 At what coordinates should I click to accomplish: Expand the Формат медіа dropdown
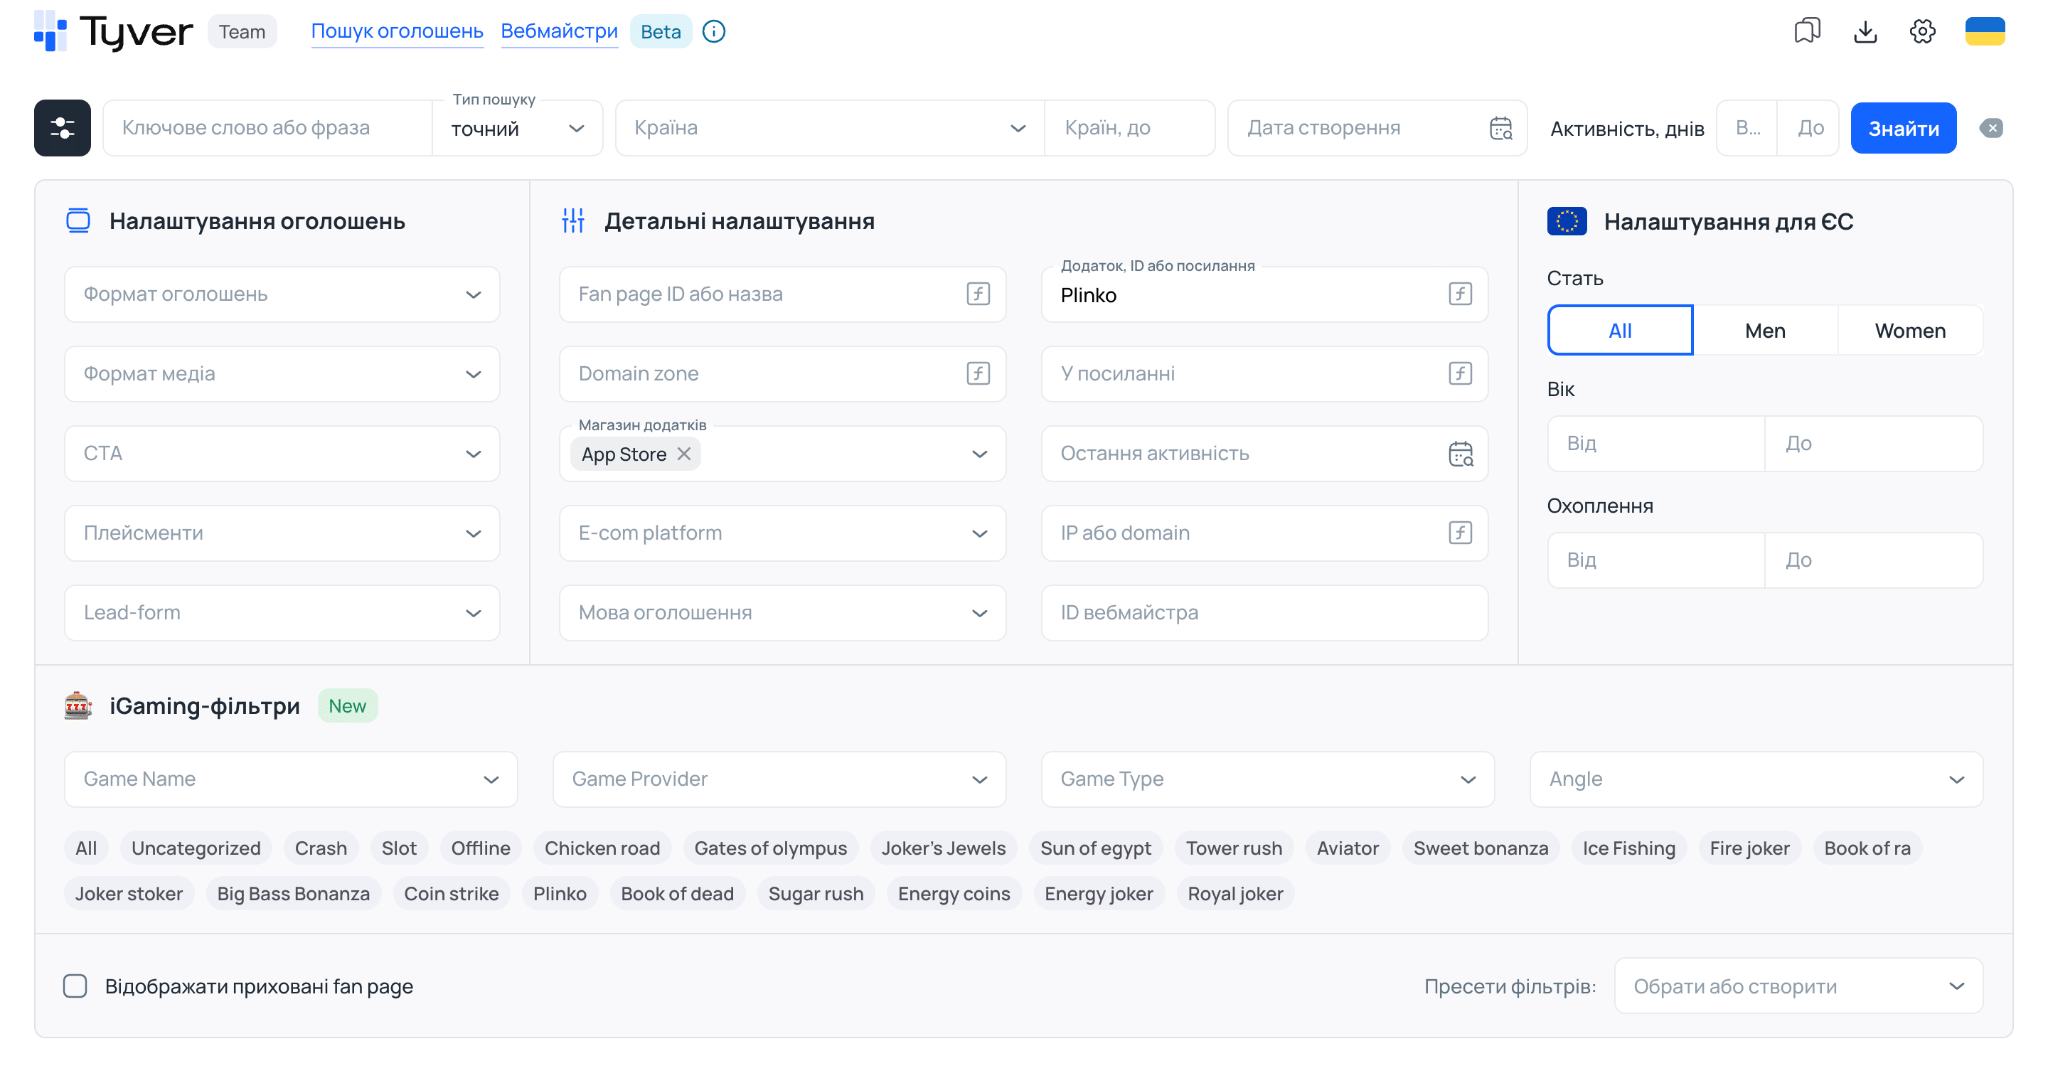(282, 374)
